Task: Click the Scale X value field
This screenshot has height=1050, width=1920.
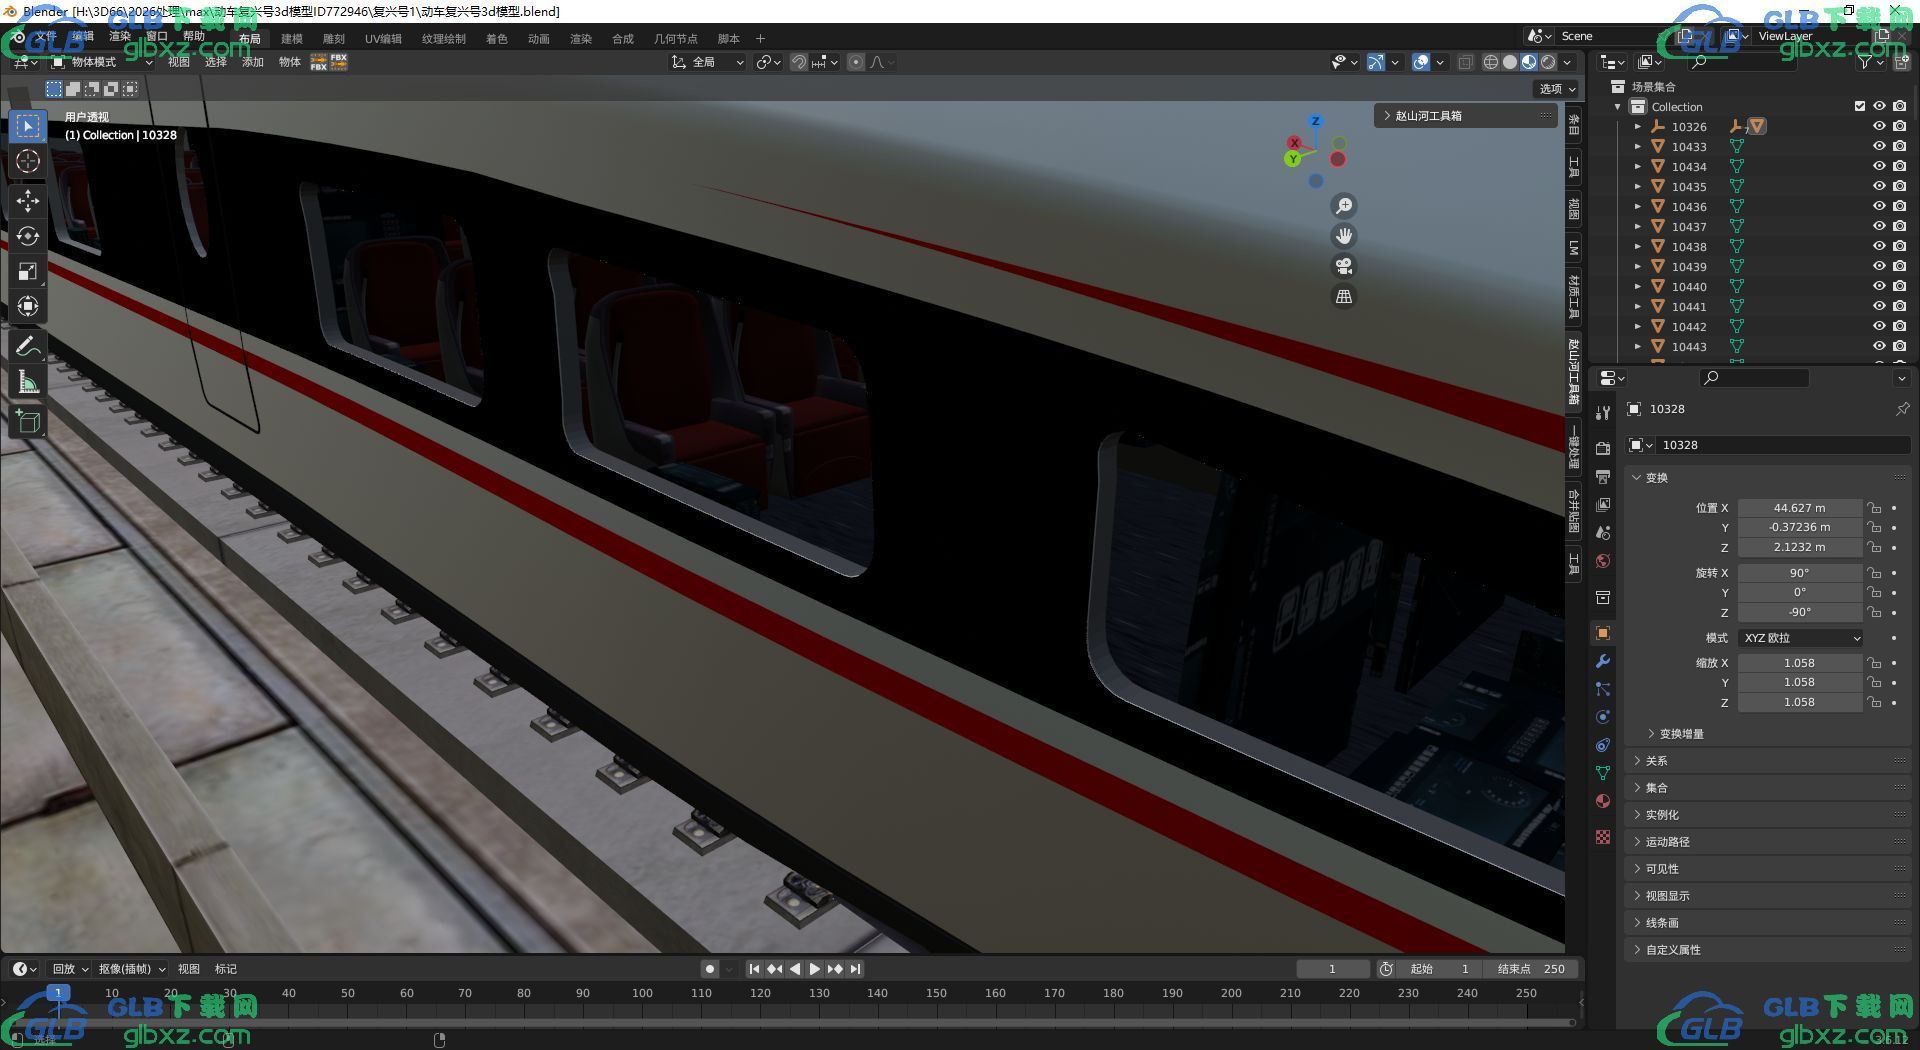Action: click(1799, 663)
